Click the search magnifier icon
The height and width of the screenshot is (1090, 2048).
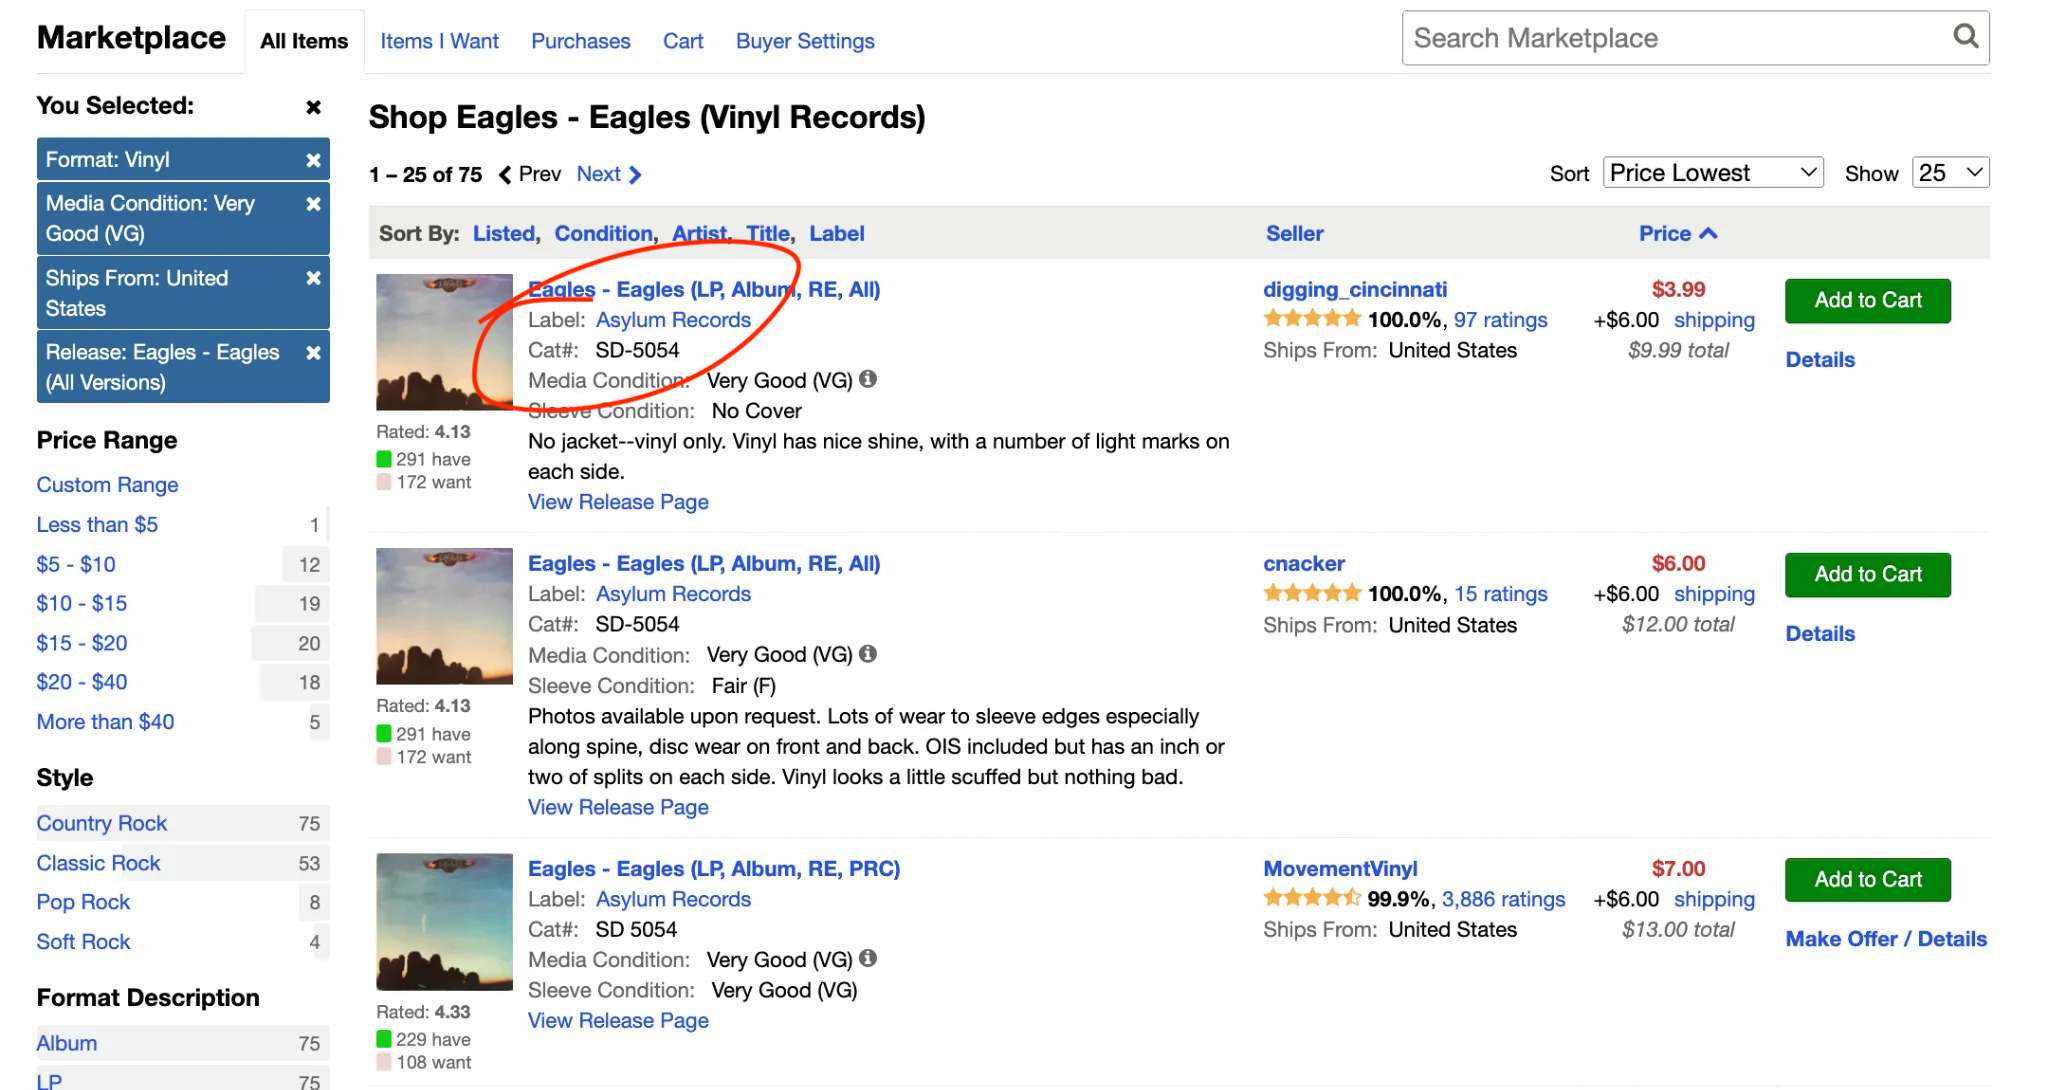1964,37
